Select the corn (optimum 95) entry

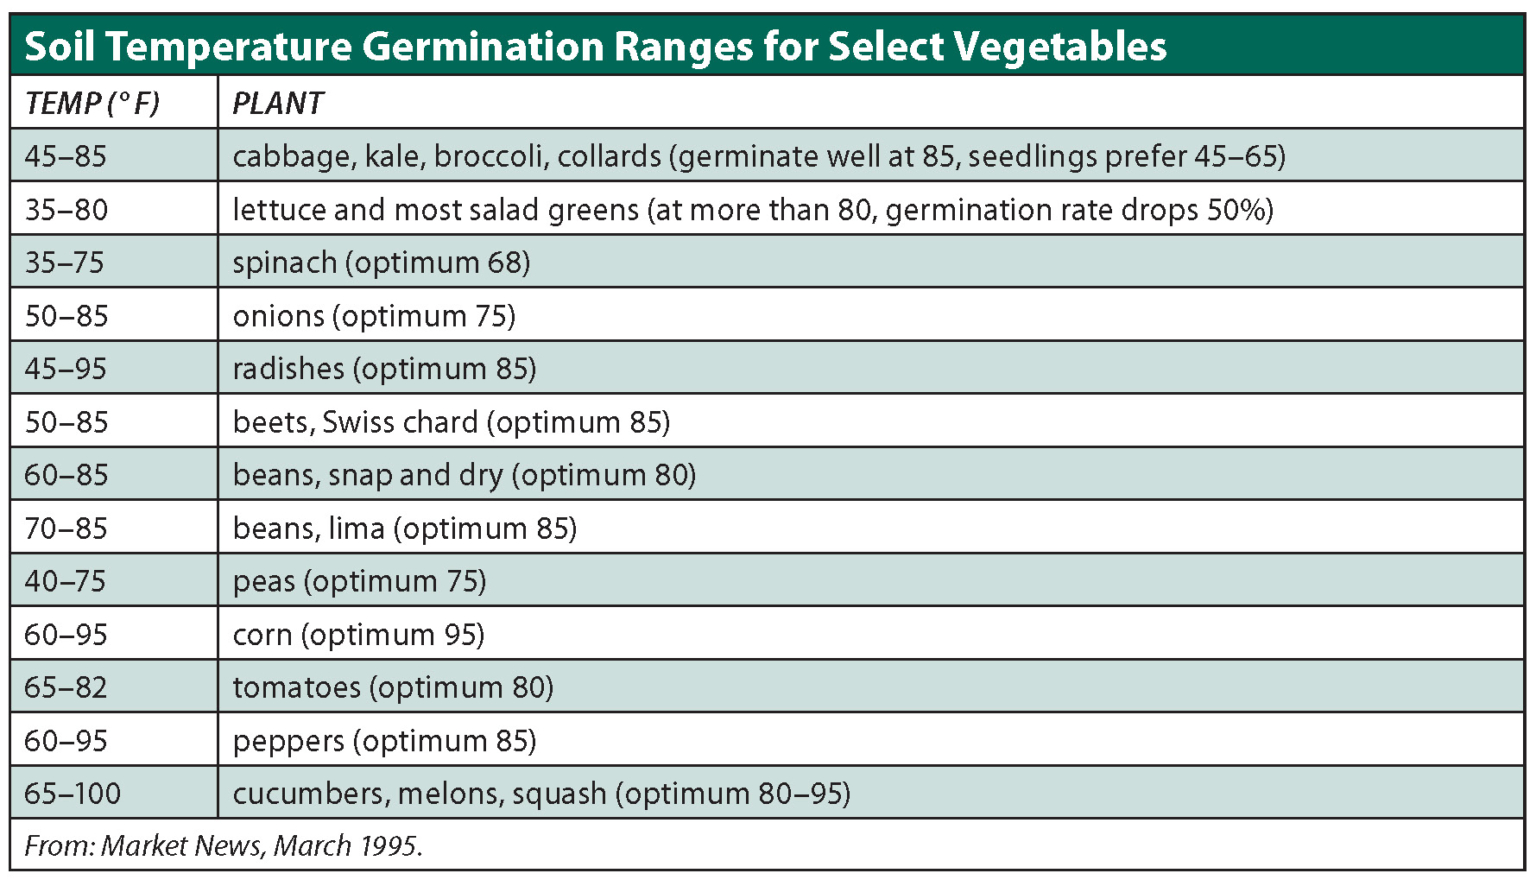[358, 635]
